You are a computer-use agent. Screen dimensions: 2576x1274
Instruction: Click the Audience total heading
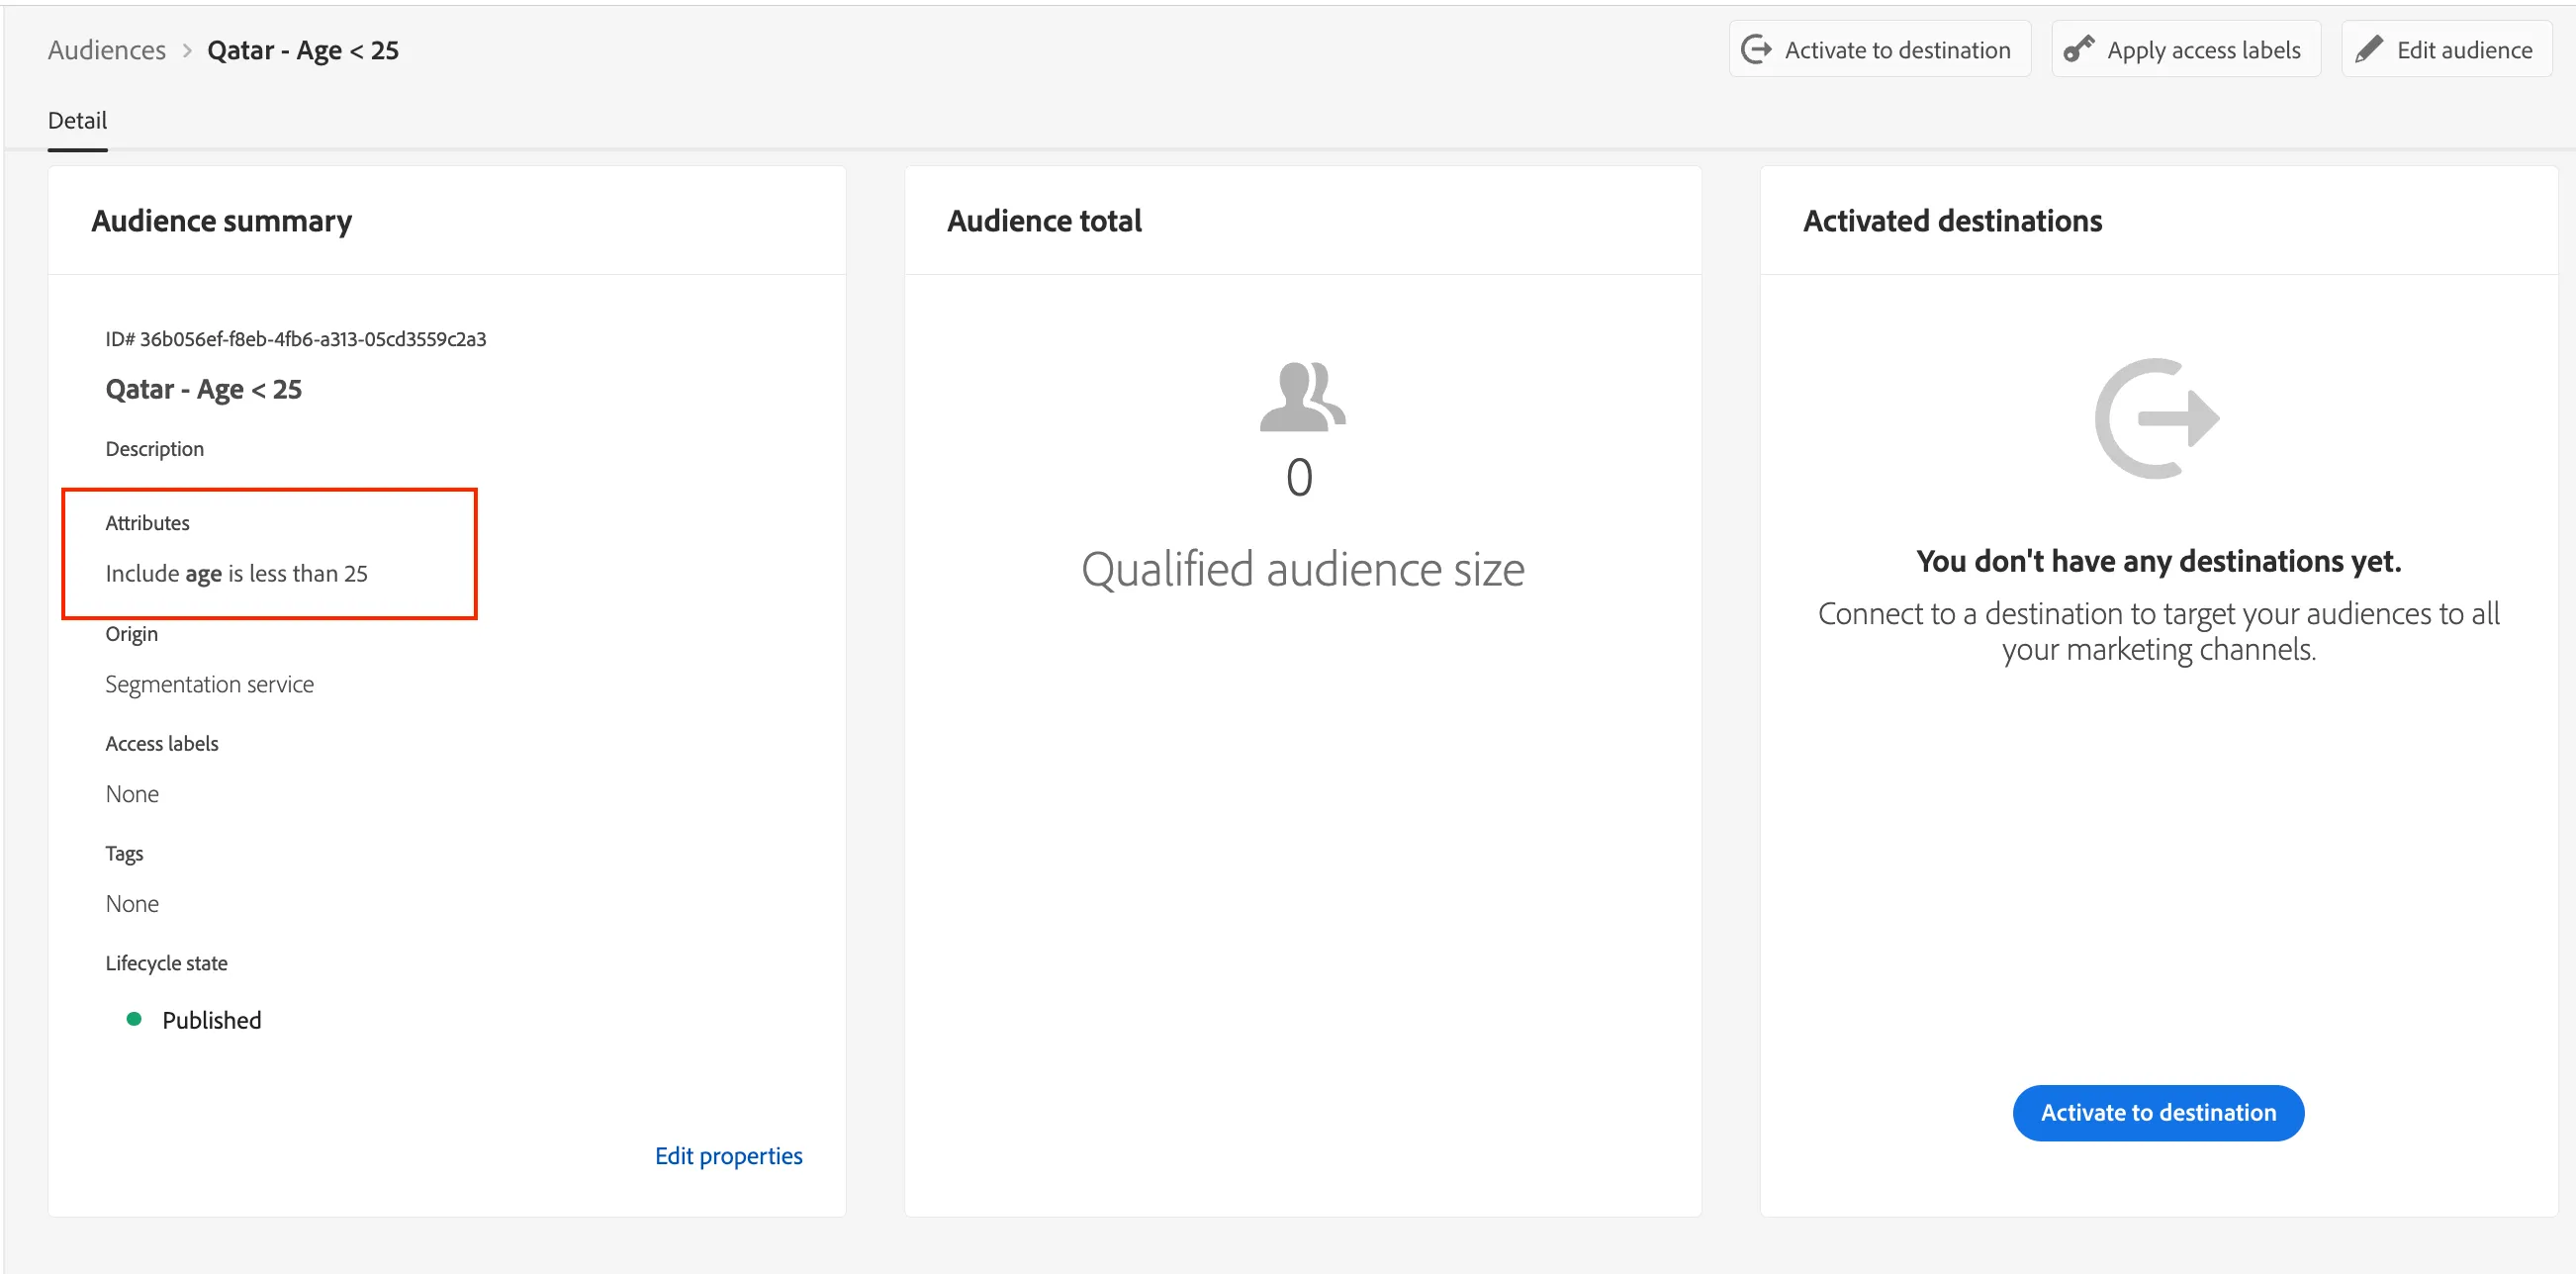click(x=1044, y=221)
